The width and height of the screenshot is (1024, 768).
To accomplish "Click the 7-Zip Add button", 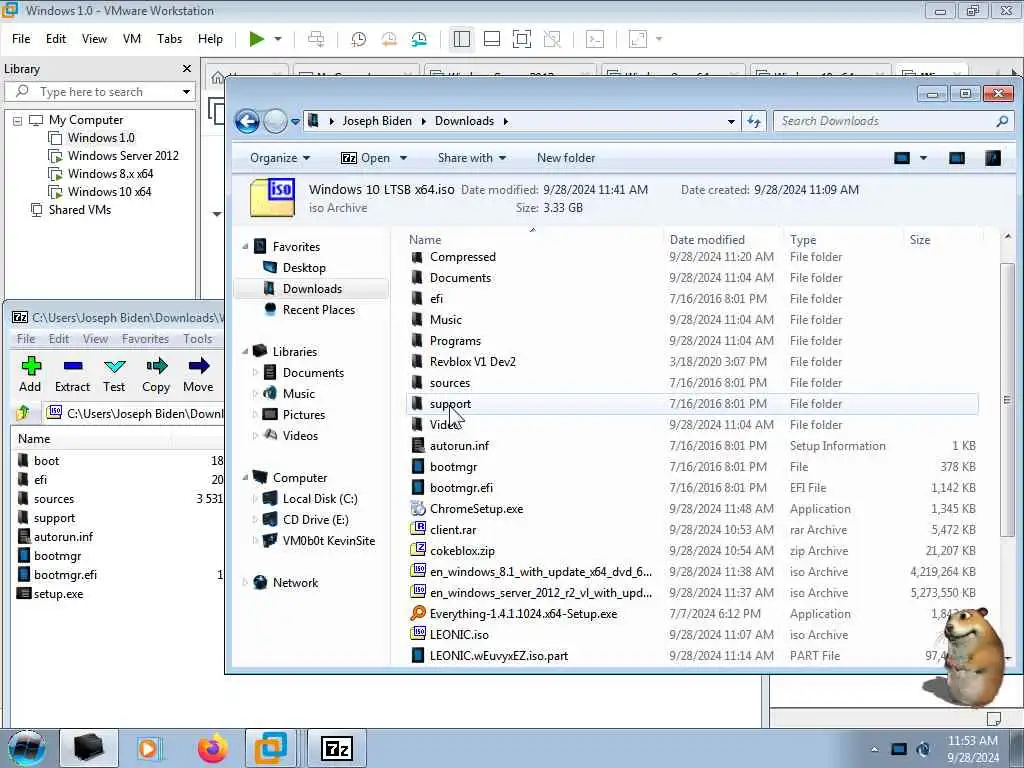I will (30, 376).
